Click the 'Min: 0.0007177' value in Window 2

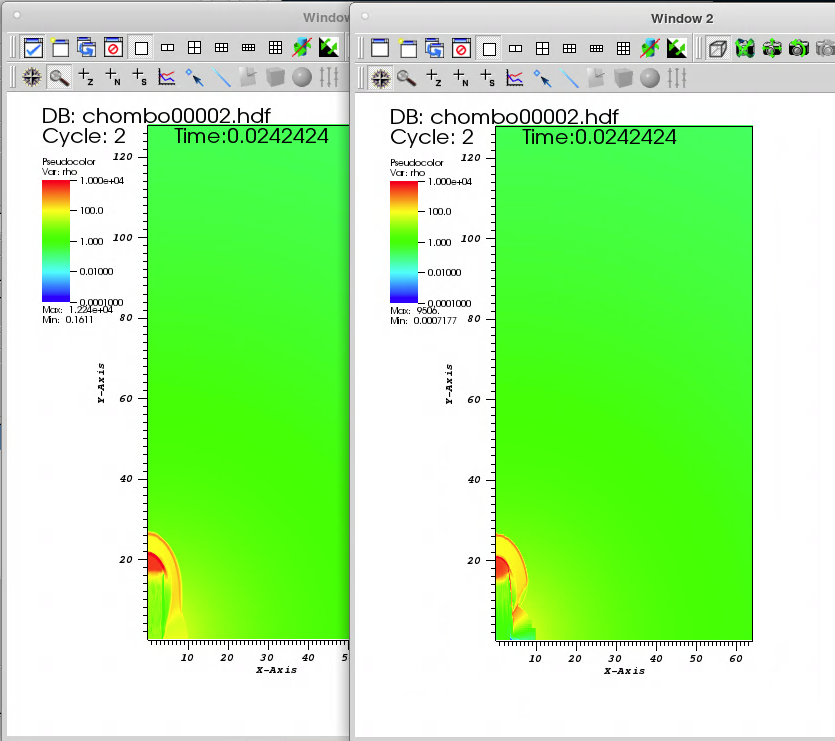[423, 321]
